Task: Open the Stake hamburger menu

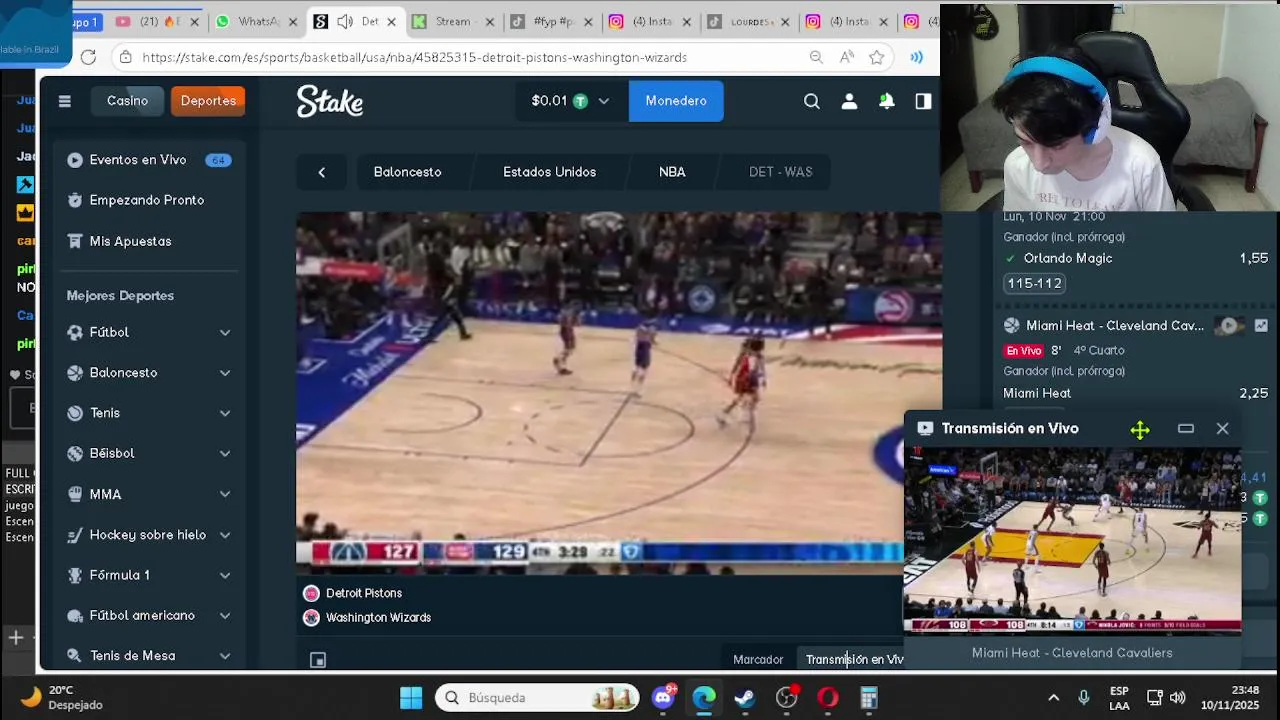Action: point(65,101)
